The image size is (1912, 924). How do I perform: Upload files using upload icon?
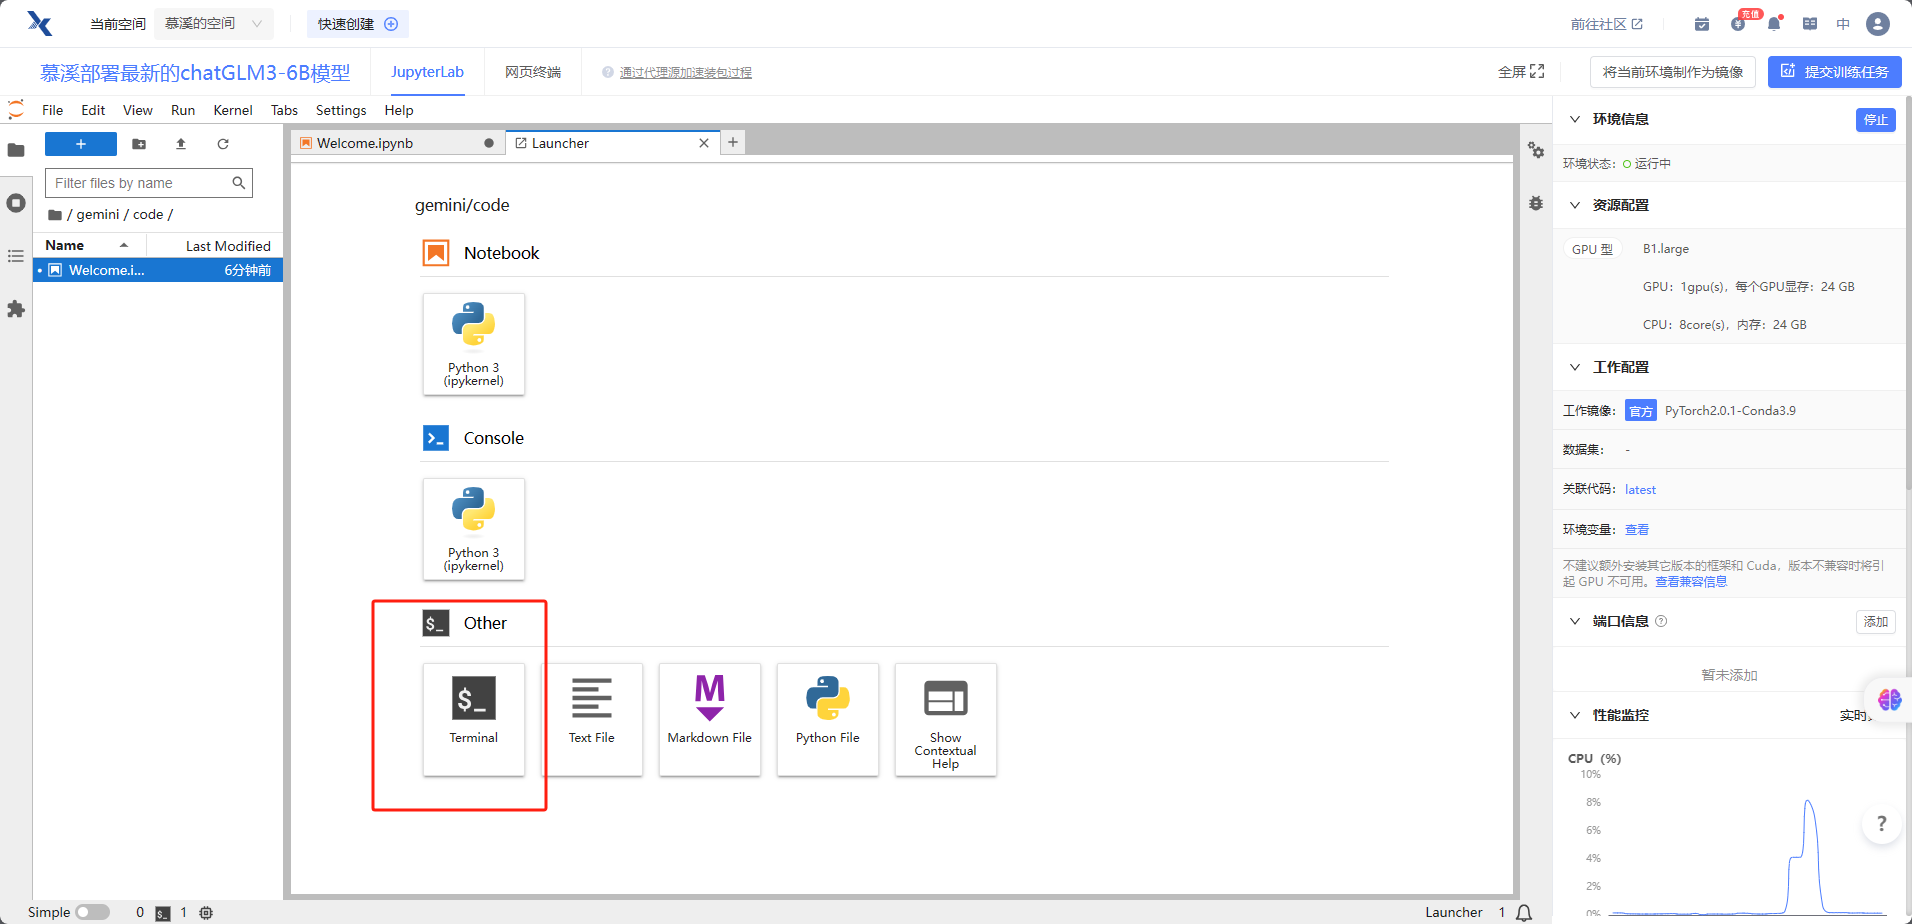181,144
